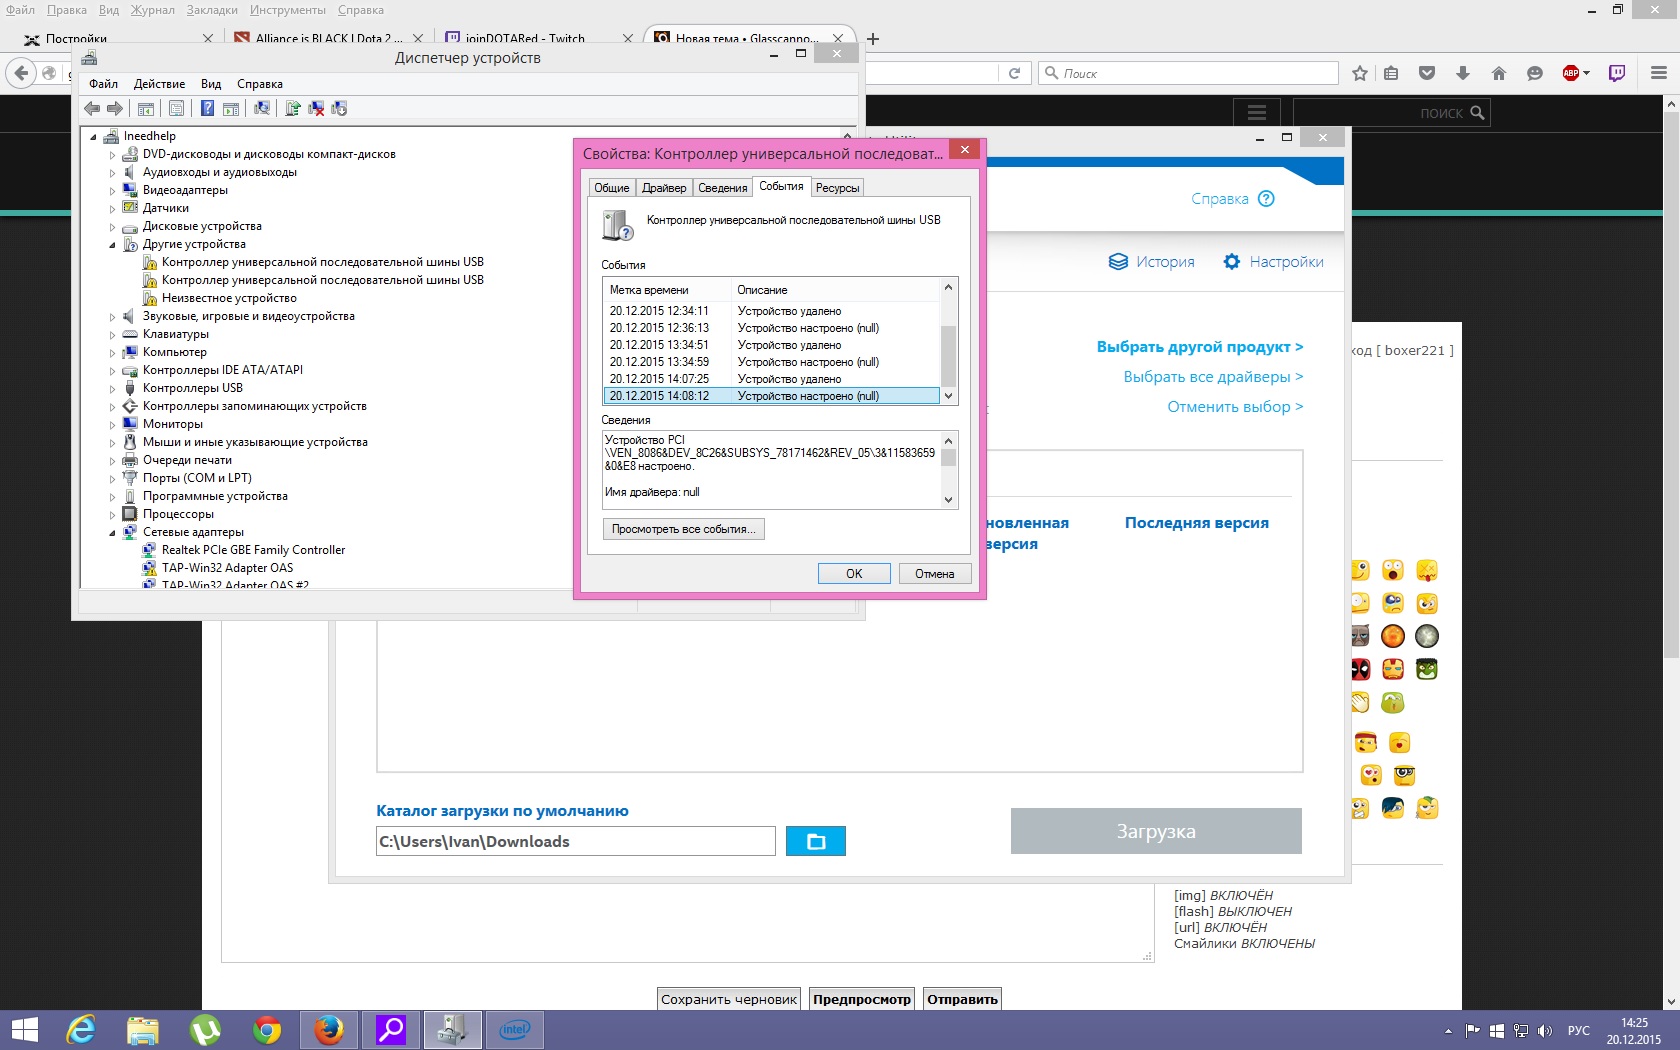Click the site search magnifier icon
Viewport: 1680px width, 1050px height.
pyautogui.click(x=1478, y=112)
